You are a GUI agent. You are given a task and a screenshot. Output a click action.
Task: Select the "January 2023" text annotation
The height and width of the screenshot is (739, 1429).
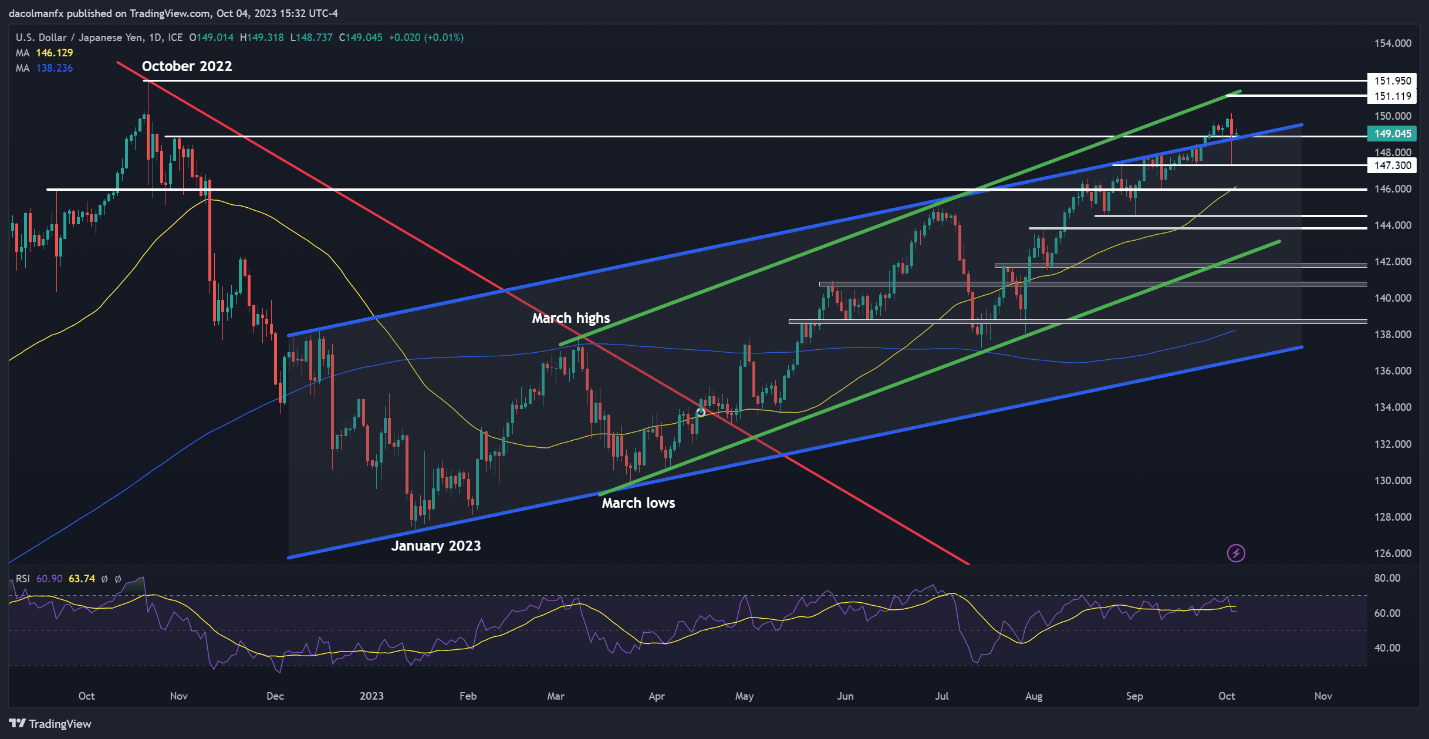pos(435,546)
